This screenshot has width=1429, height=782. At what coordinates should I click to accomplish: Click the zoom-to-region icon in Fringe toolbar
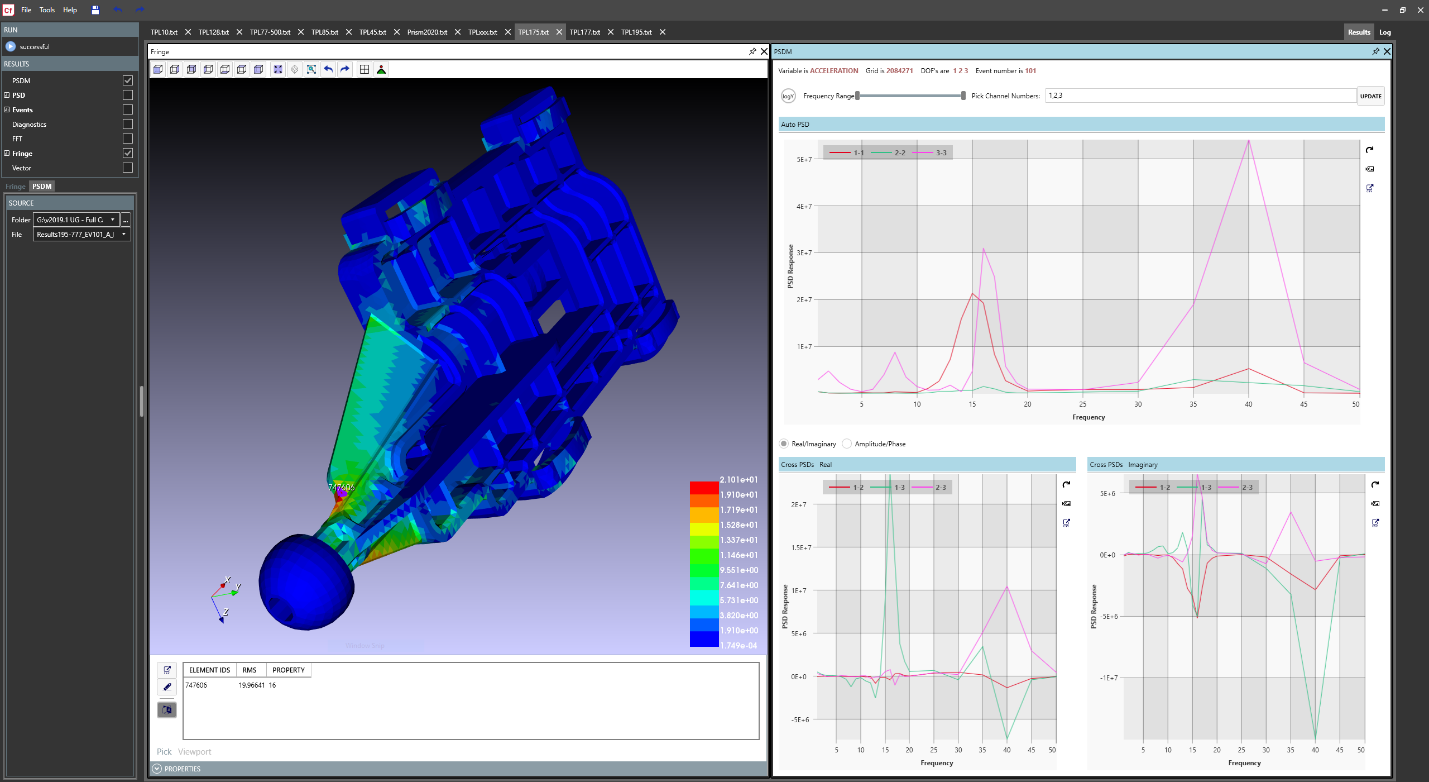click(312, 69)
